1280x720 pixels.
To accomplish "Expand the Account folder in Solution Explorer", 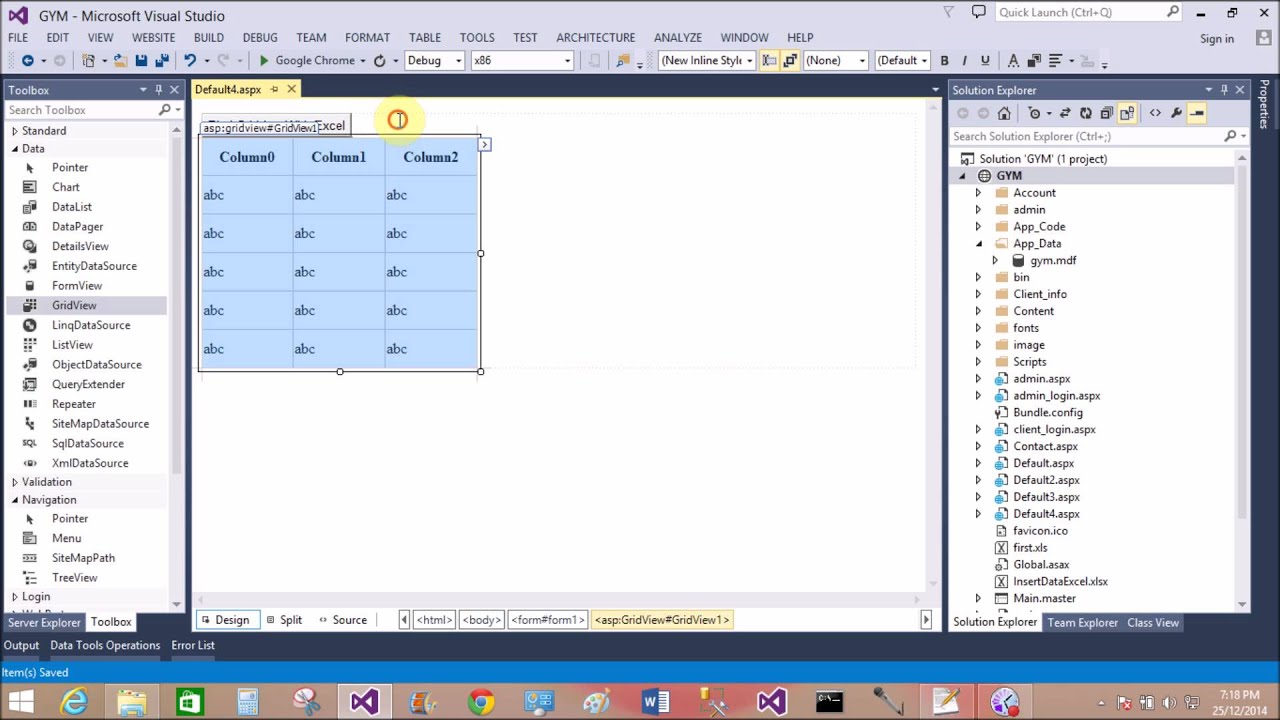I will tap(978, 193).
